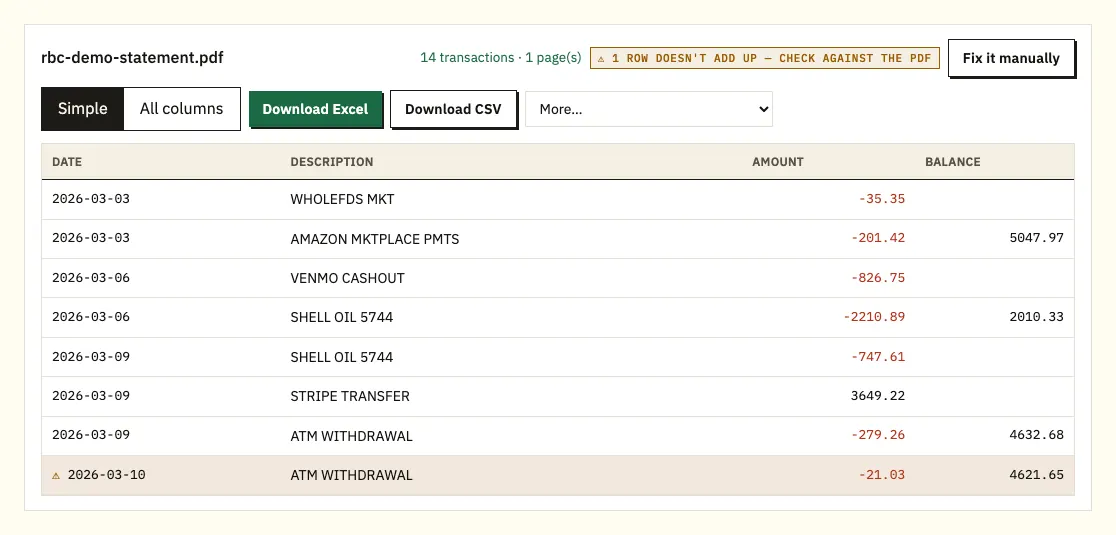Click the -35.35 amount cell
1116x535 pixels.
coord(882,199)
